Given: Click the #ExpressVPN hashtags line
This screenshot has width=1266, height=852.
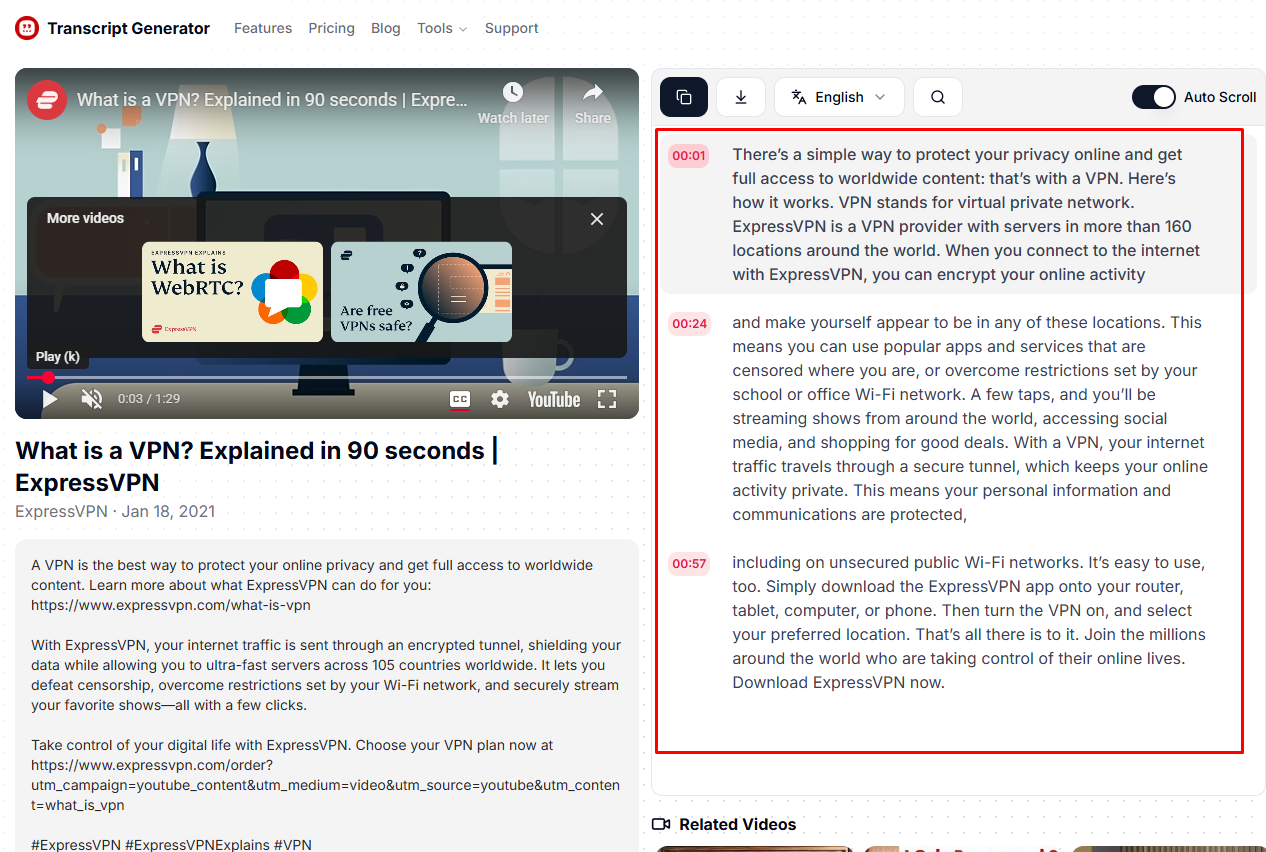Looking at the screenshot, I should pyautogui.click(x=171, y=845).
